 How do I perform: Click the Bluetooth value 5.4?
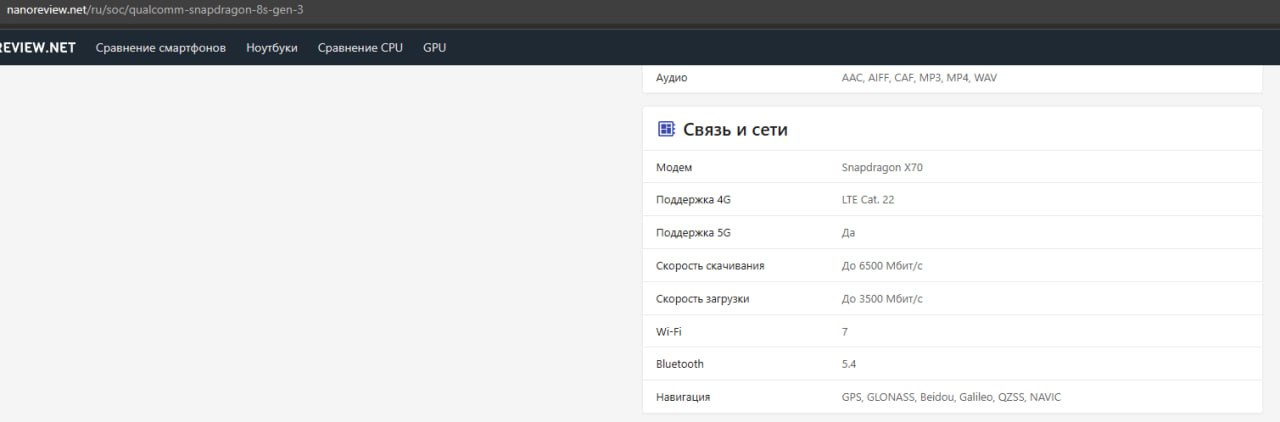click(x=849, y=364)
